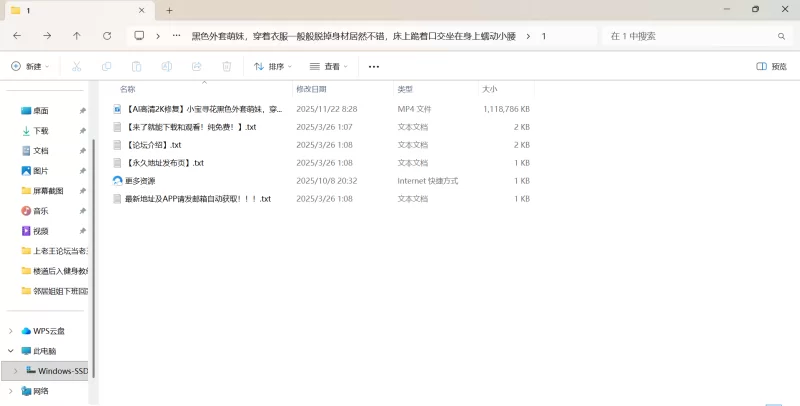Image resolution: width=800 pixels, height=406 pixels.
Task: Select 最新地址及APP请发邮箱自动获取！！！.txt file
Action: coord(198,199)
